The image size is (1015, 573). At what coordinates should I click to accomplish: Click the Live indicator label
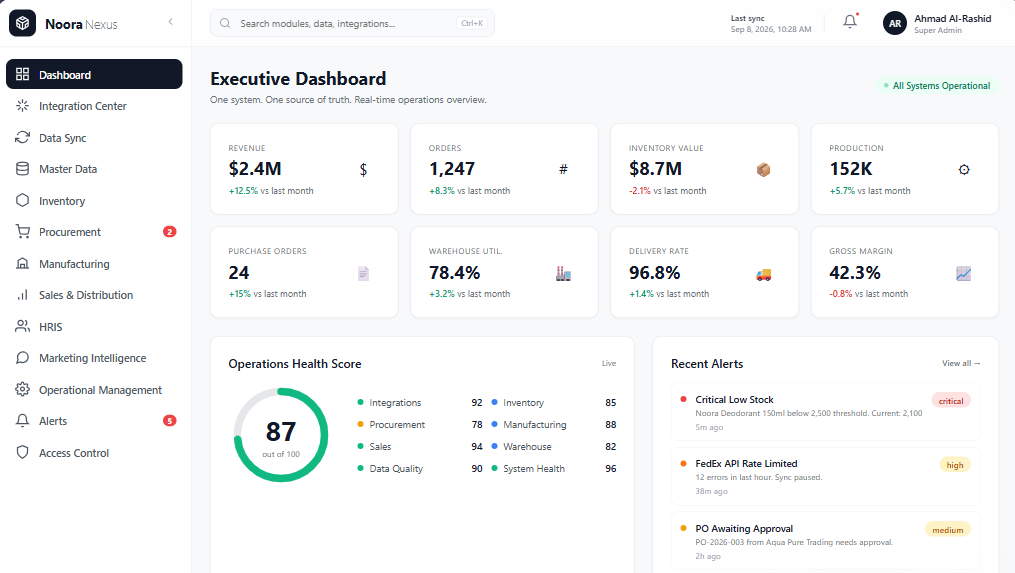pyautogui.click(x=608, y=363)
